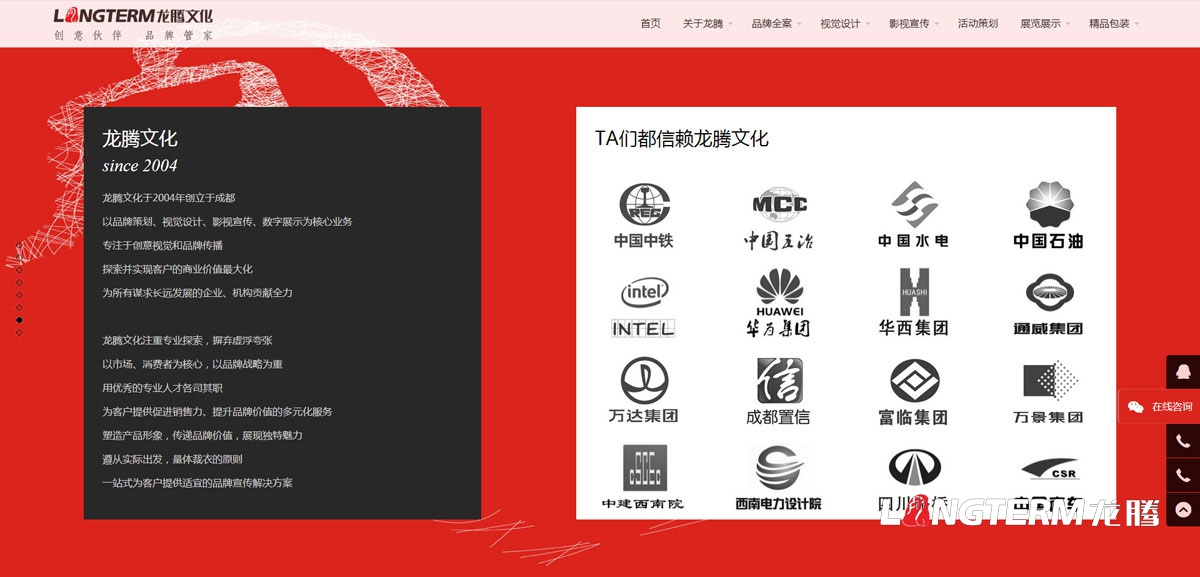The height and width of the screenshot is (577, 1200).
Task: Click the tagline 创意伙伴 品牌管家
Action: click(x=133, y=35)
